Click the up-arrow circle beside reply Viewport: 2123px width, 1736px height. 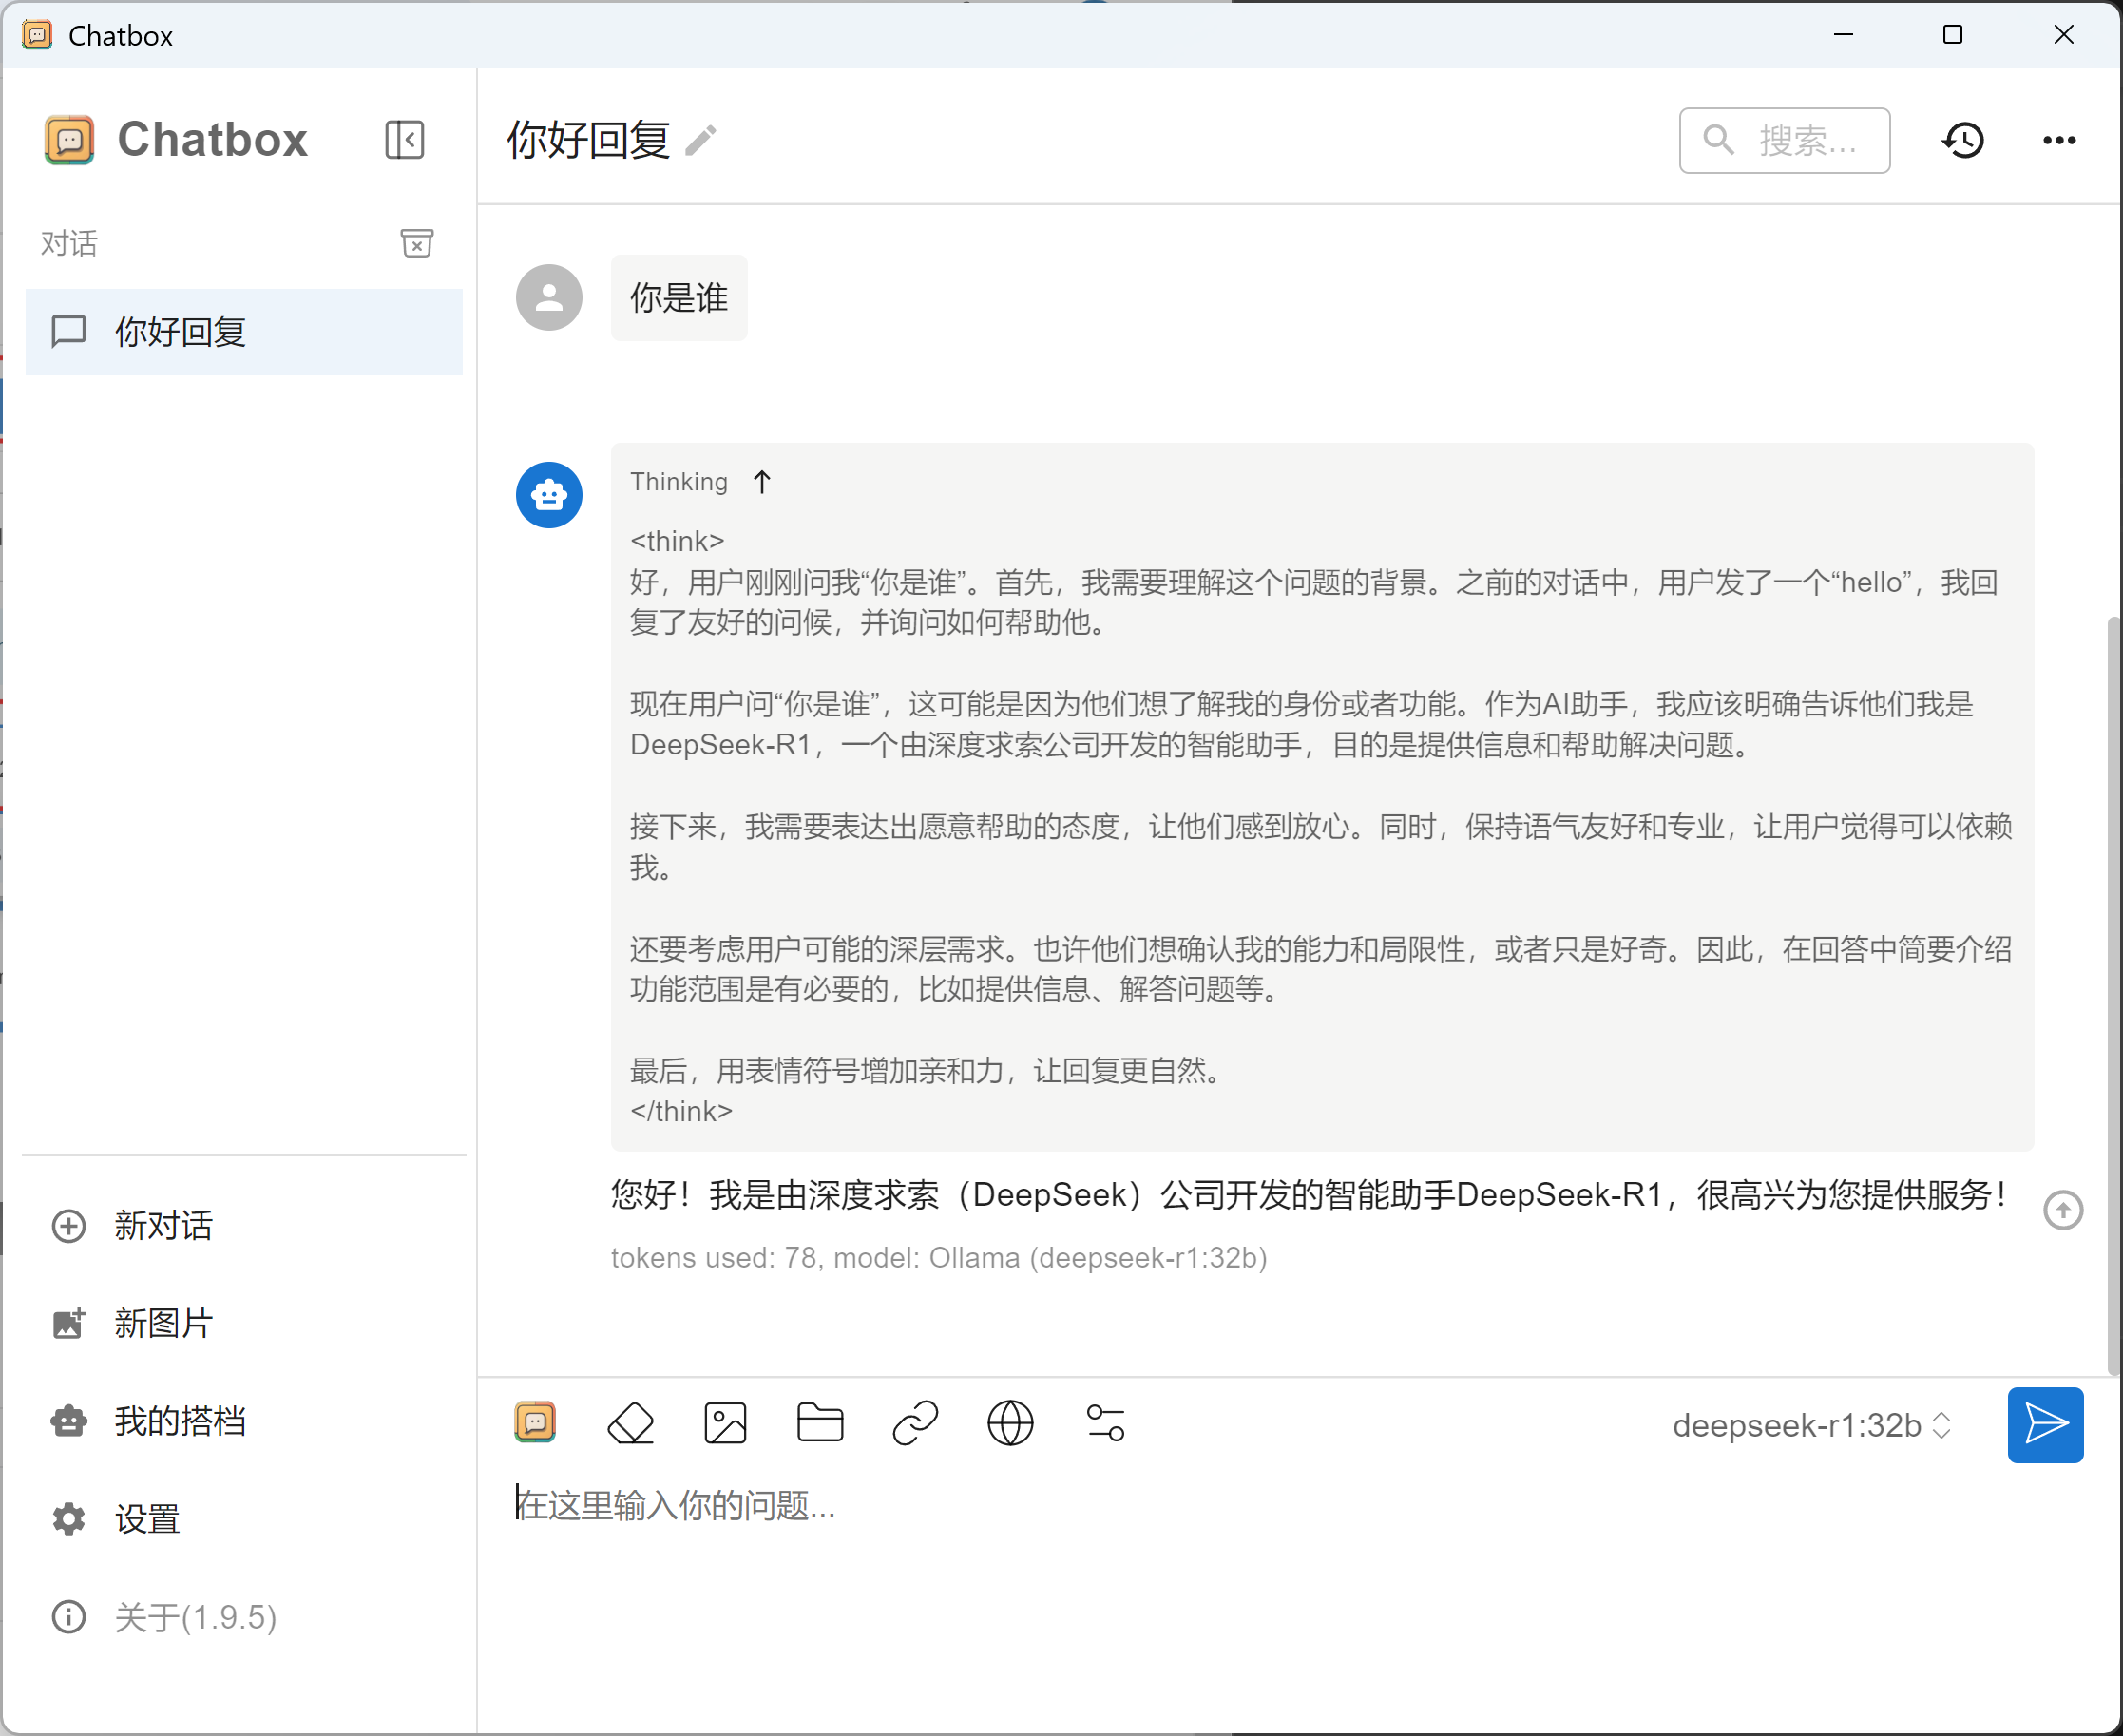pos(2063,1210)
